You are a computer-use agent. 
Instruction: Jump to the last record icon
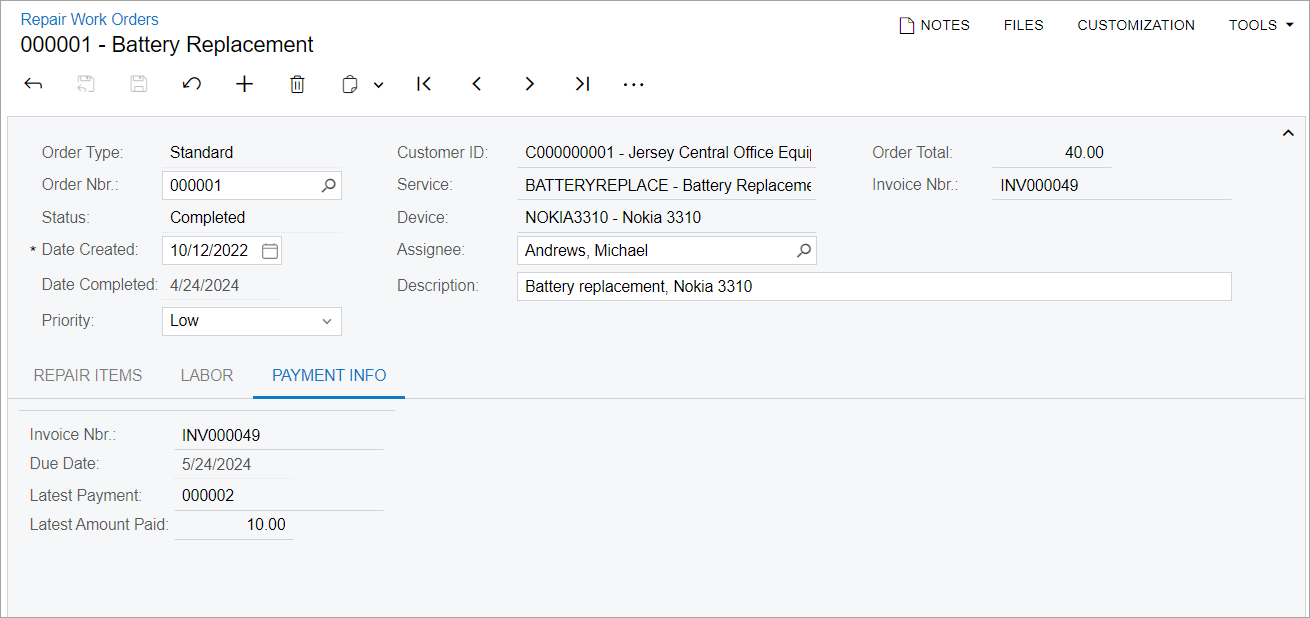tap(582, 85)
